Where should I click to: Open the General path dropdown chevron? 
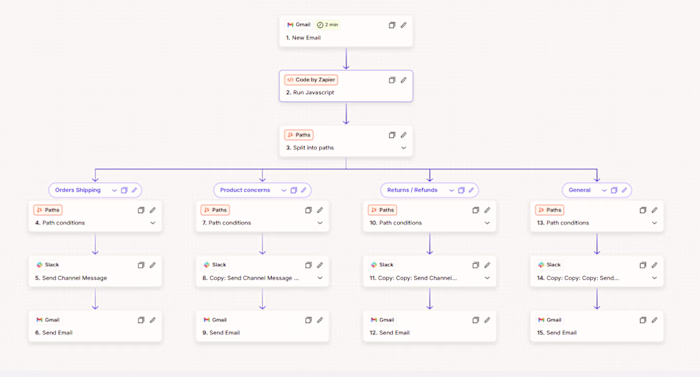(604, 190)
